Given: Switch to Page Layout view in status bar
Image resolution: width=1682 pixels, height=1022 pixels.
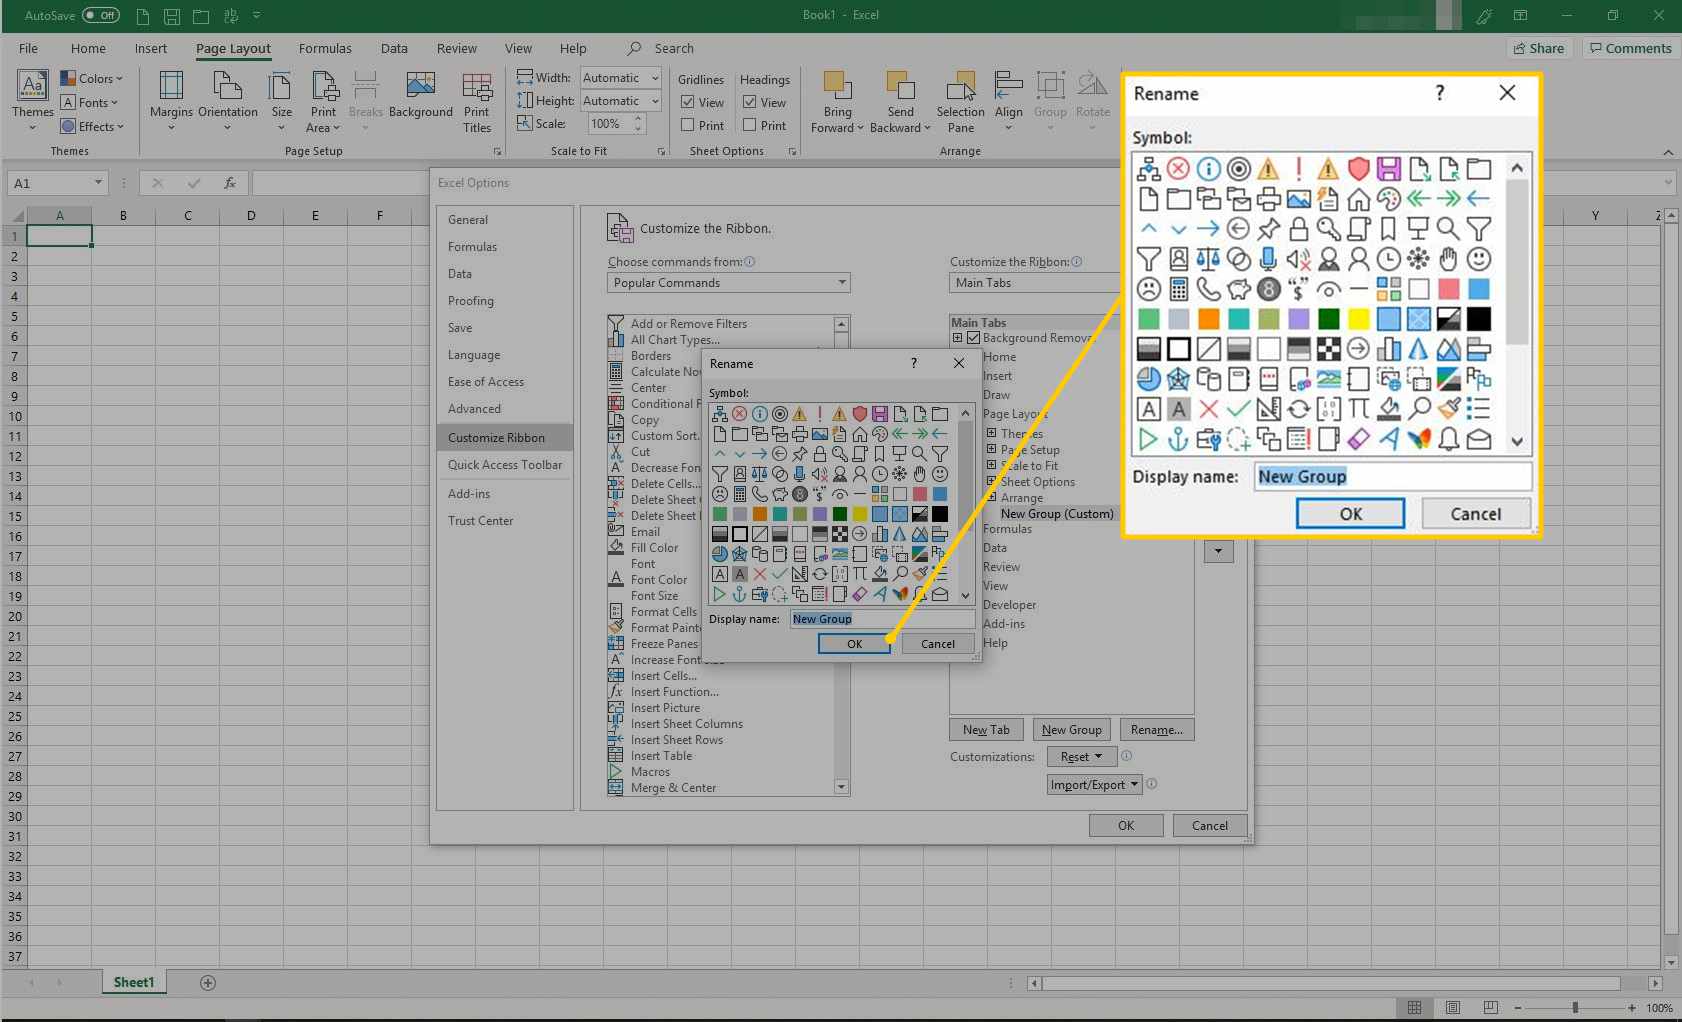Looking at the screenshot, I should (1453, 1008).
